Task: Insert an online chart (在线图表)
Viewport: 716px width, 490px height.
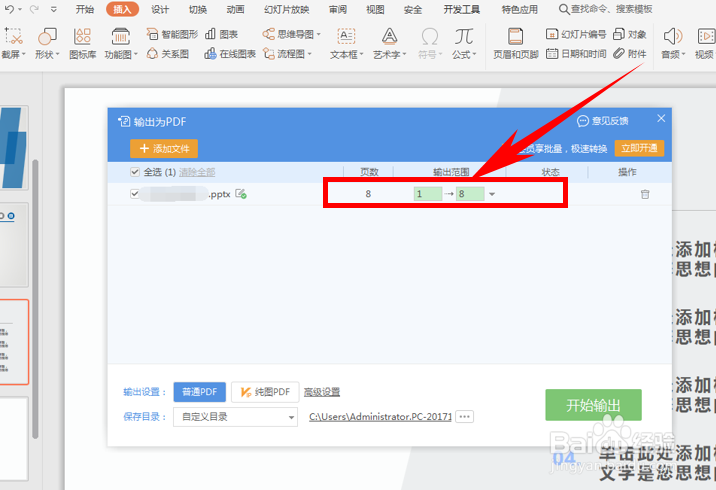Action: 230,54
